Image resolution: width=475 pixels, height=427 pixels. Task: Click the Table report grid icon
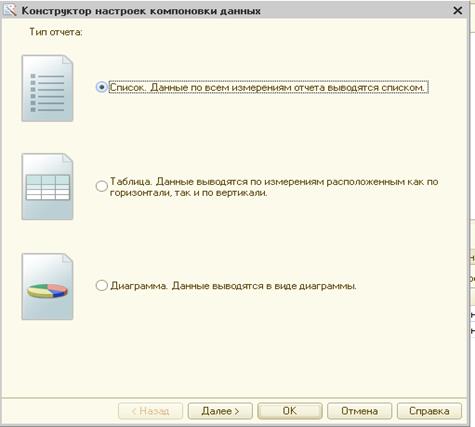pyautogui.click(x=47, y=187)
